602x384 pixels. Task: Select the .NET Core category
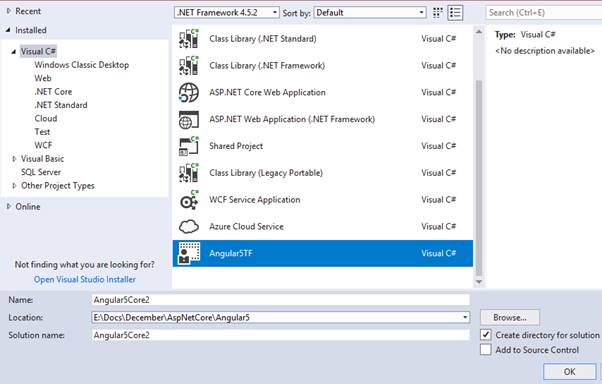(53, 92)
